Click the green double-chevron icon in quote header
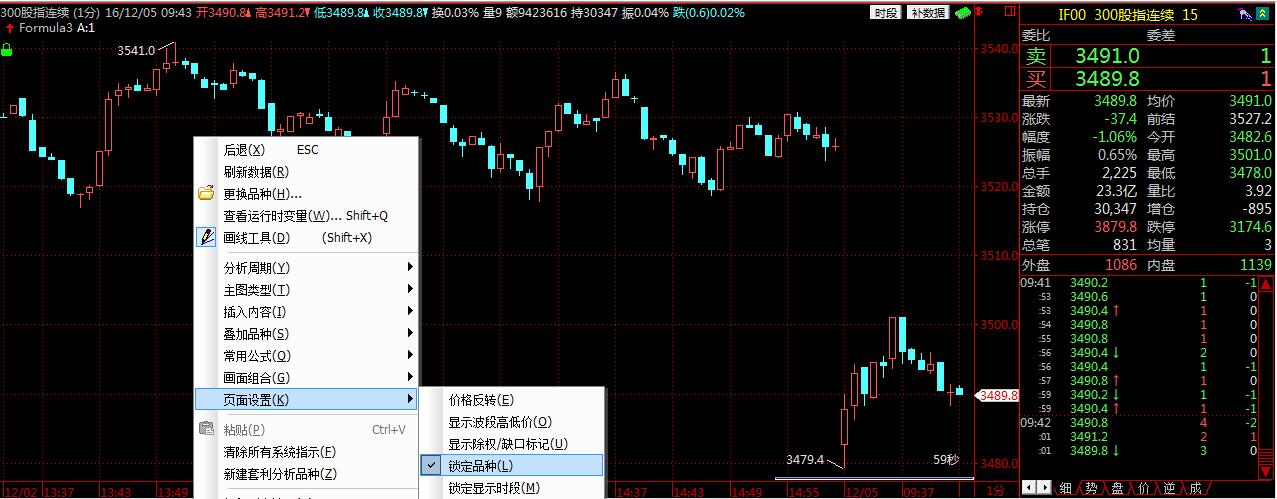Image resolution: width=1277 pixels, height=499 pixels. pos(1264,14)
